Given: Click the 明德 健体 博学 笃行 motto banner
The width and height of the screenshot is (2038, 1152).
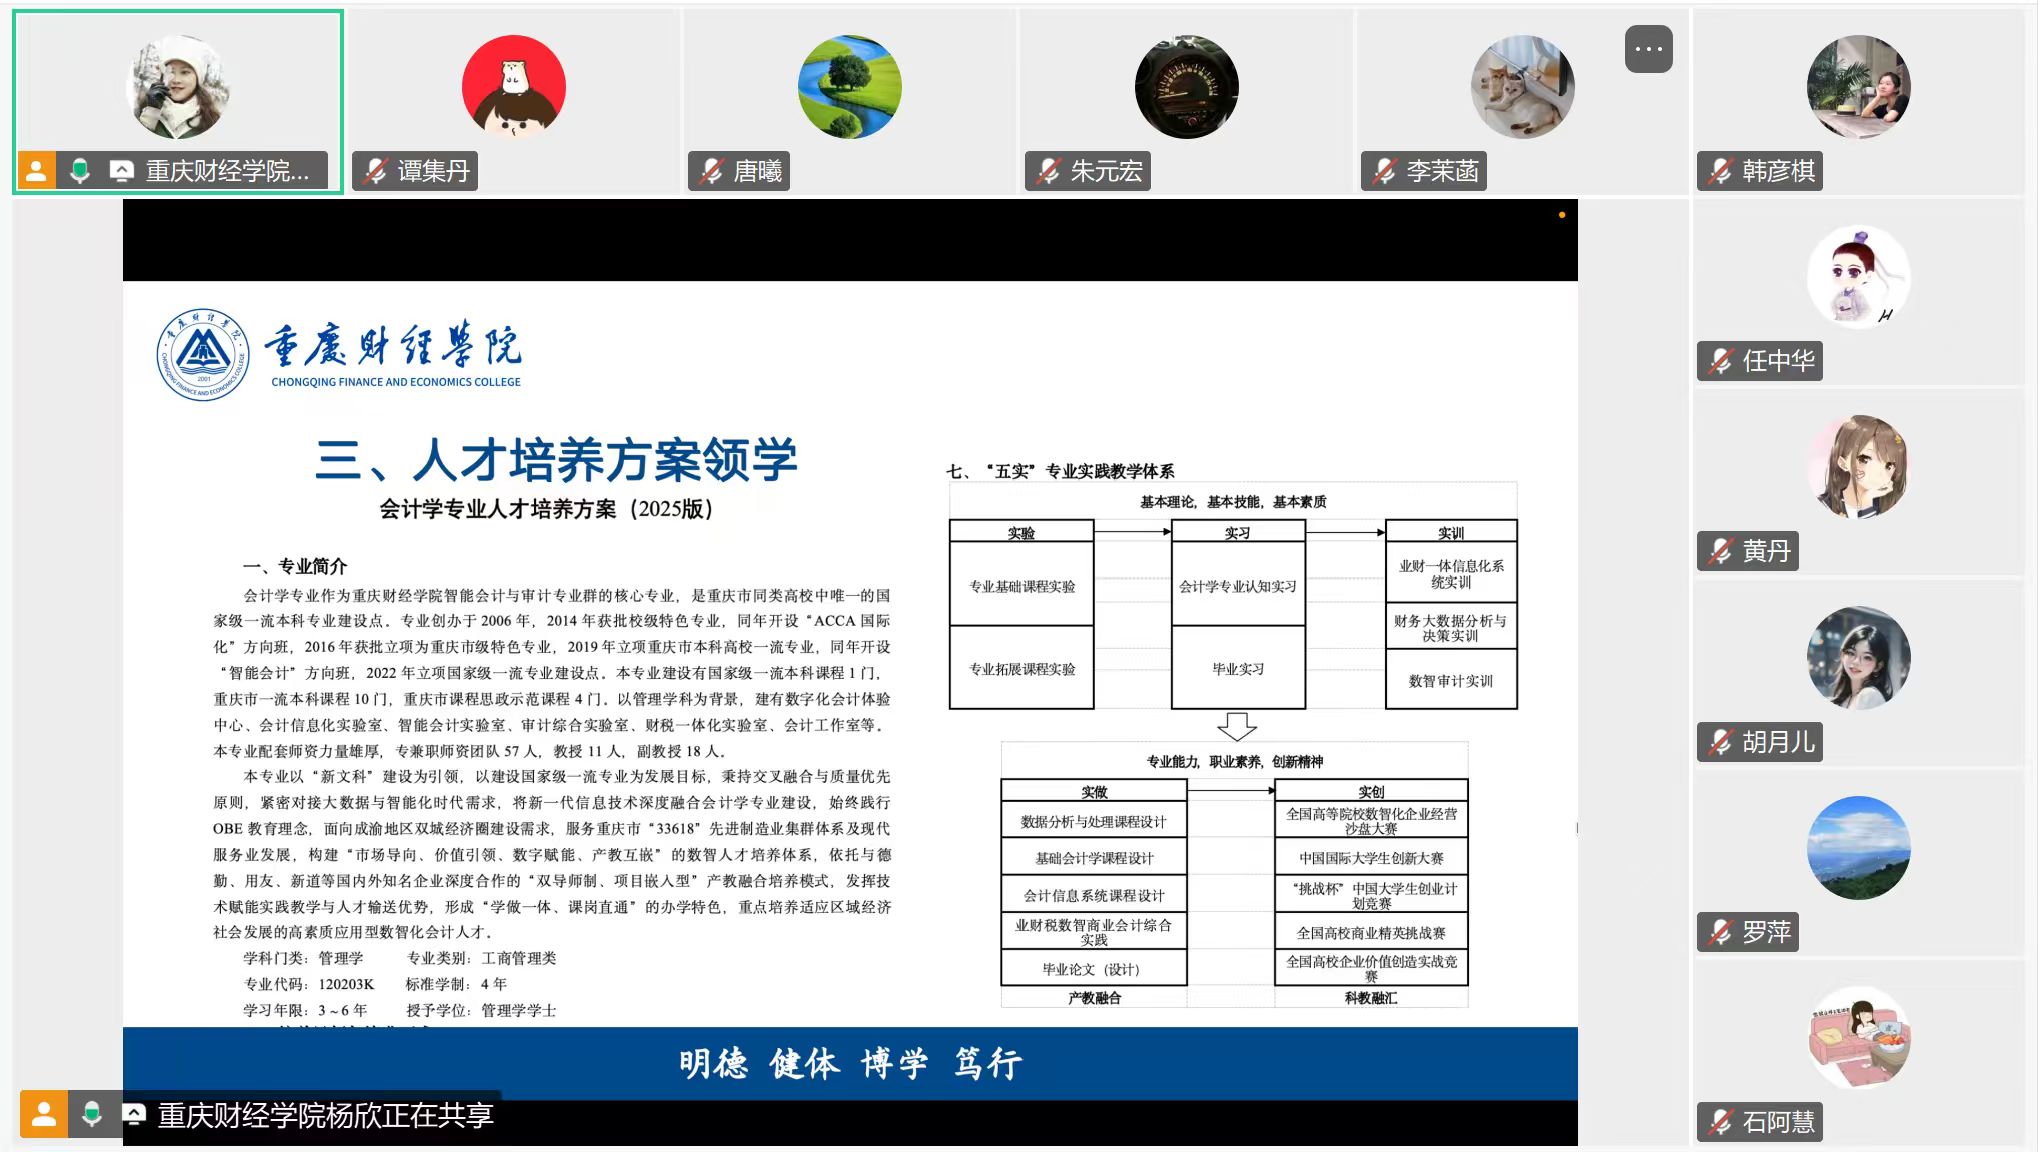Looking at the screenshot, I should 850,1063.
